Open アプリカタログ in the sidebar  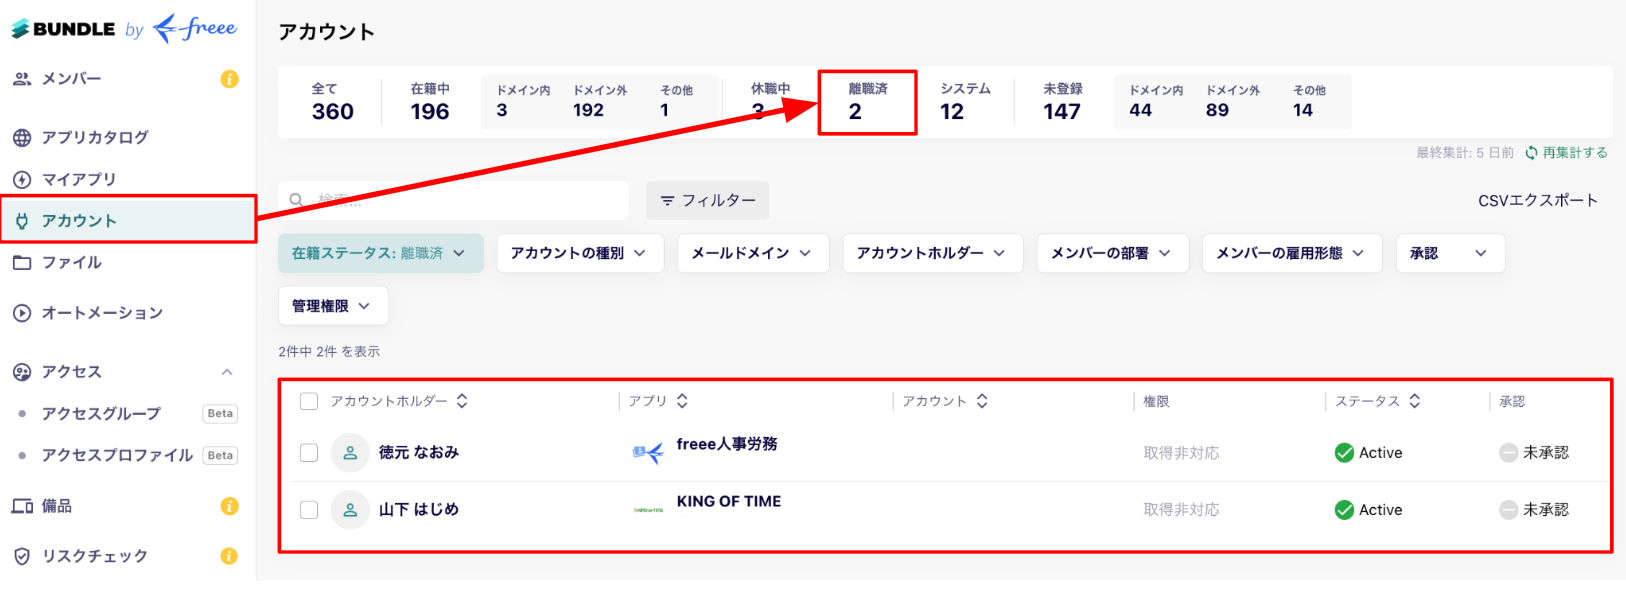click(x=95, y=137)
